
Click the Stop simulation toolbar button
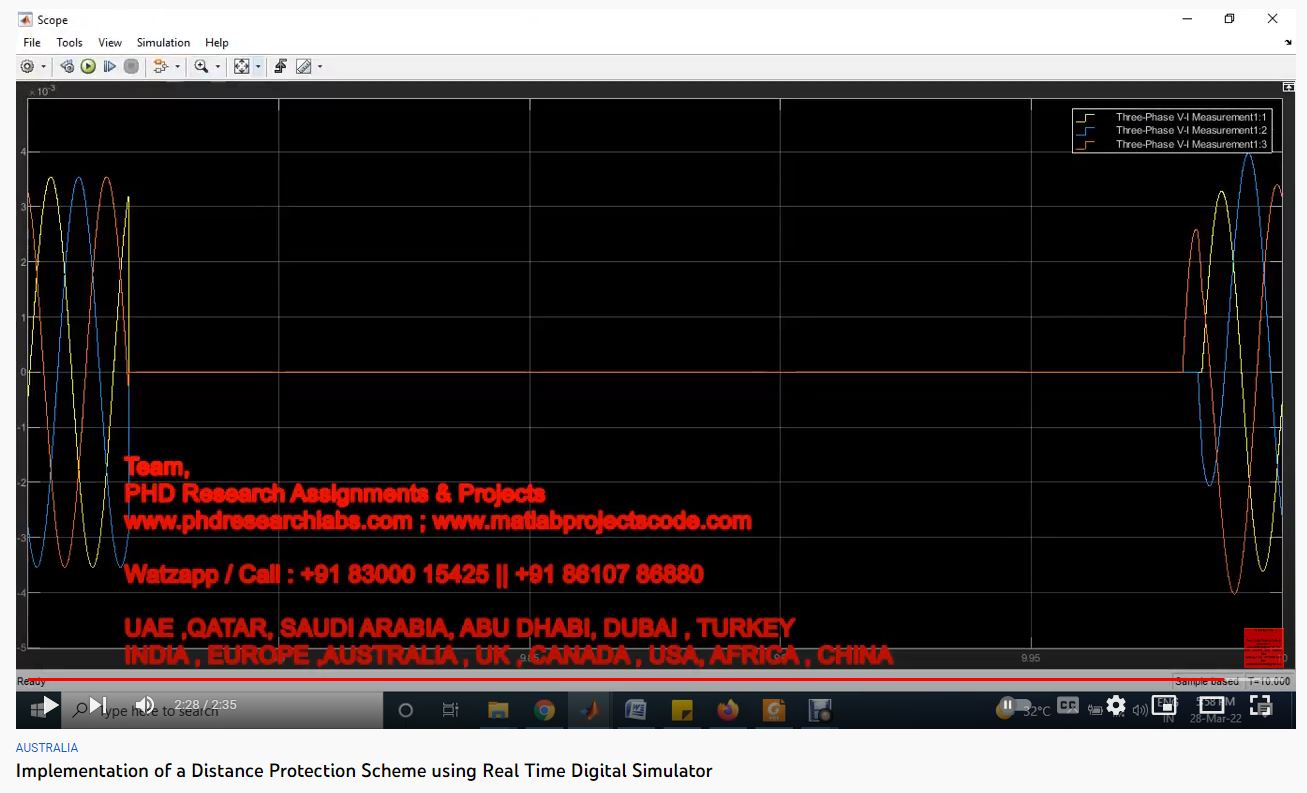(131, 67)
